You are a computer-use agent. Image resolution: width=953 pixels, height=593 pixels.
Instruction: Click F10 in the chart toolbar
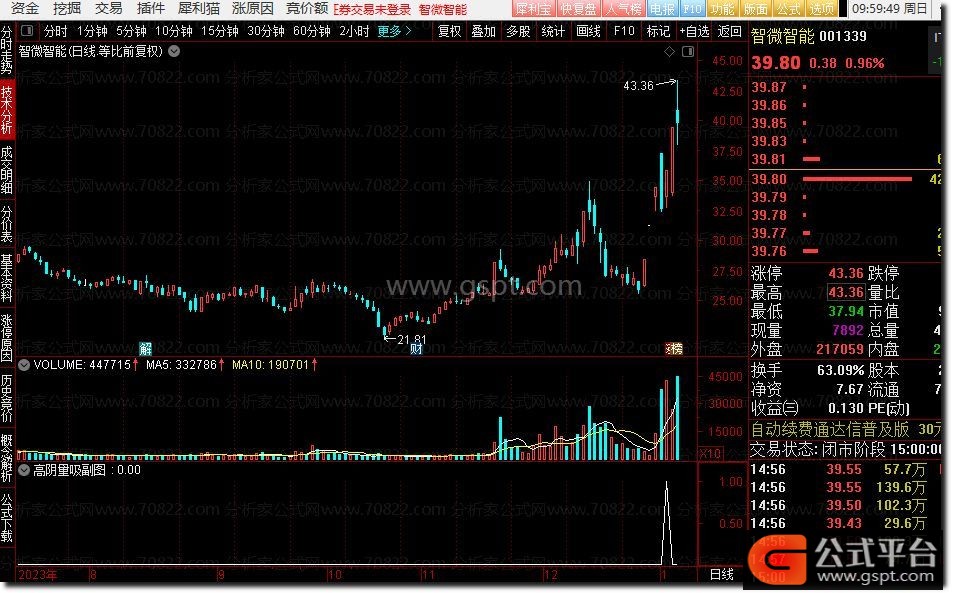pyautogui.click(x=624, y=30)
